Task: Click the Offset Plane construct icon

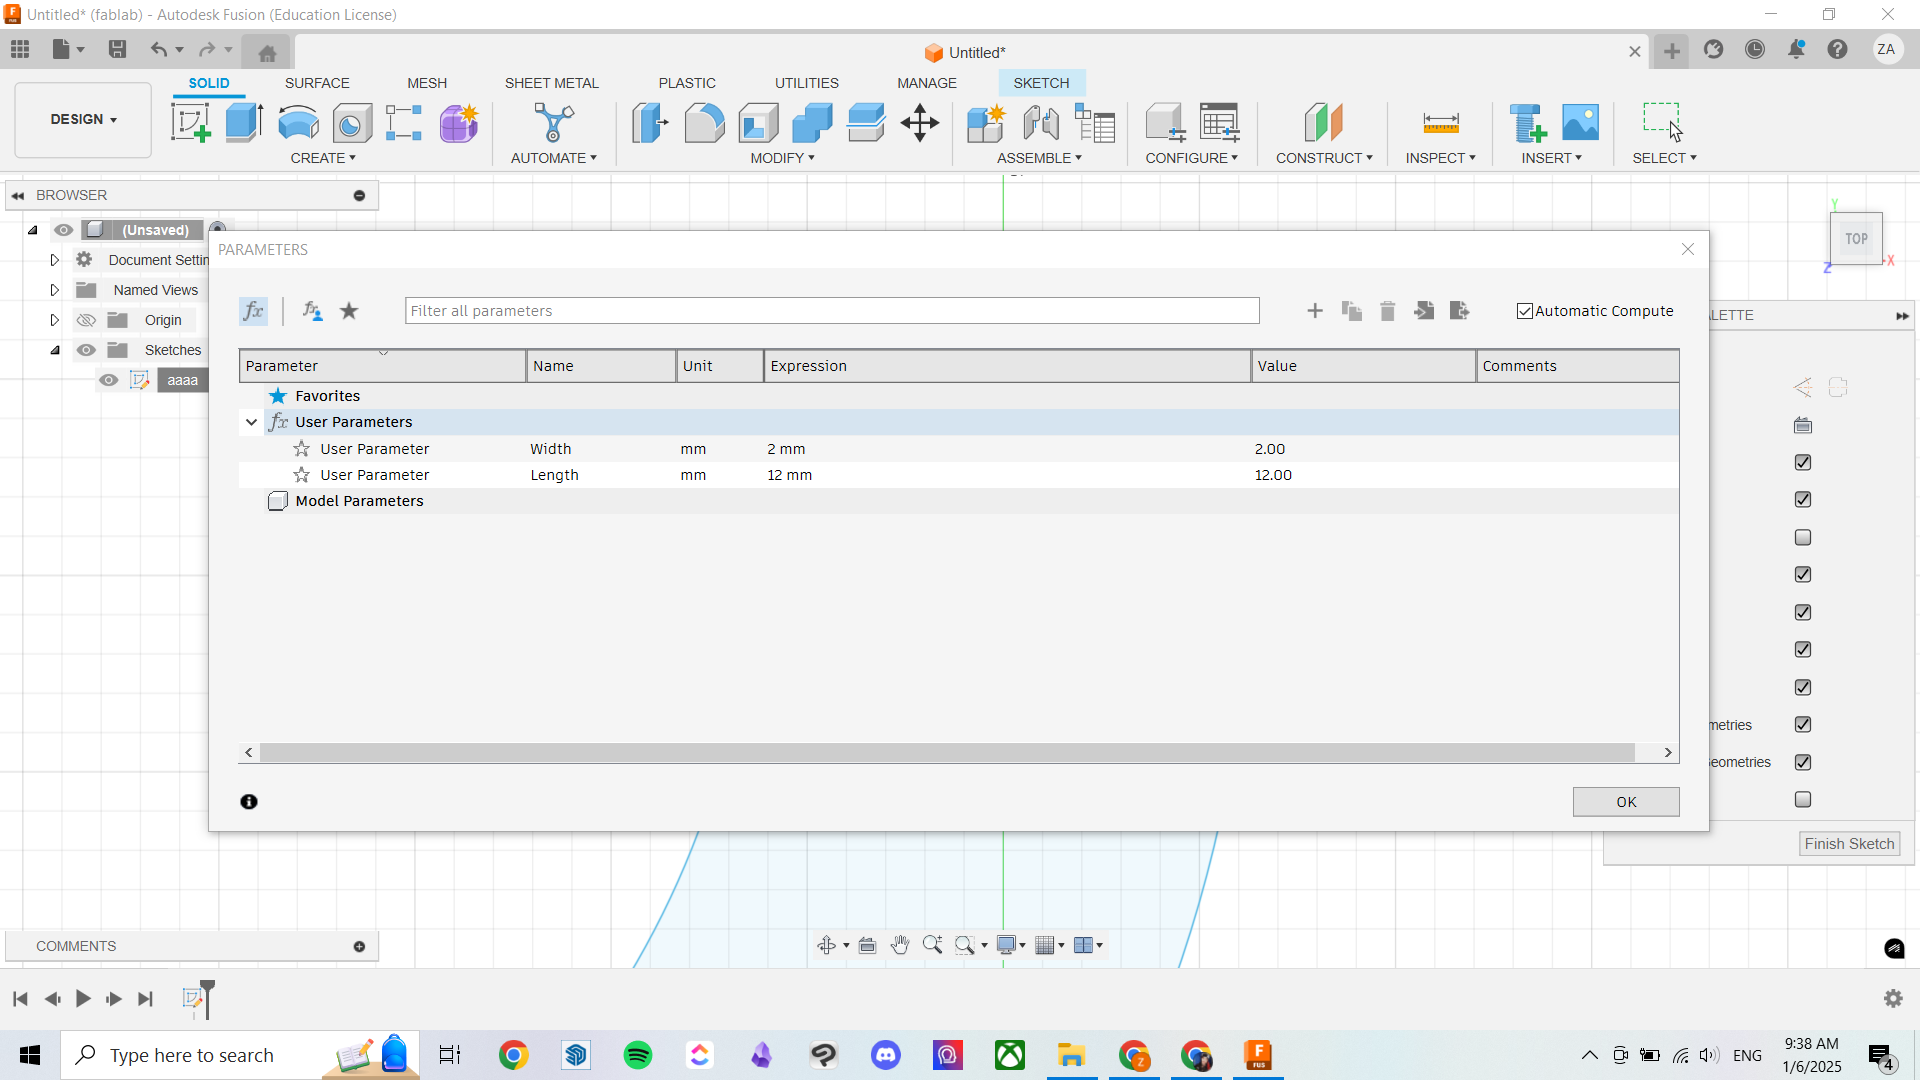Action: [x=1323, y=123]
